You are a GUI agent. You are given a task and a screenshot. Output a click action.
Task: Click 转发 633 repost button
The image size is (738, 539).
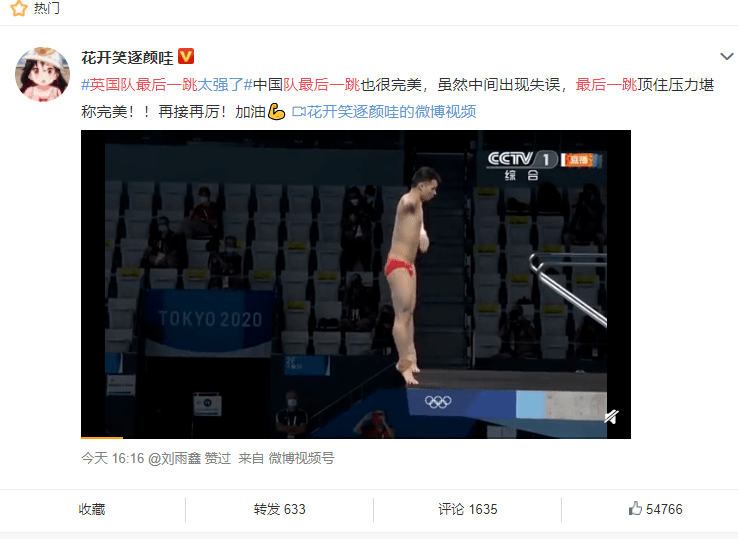point(280,509)
